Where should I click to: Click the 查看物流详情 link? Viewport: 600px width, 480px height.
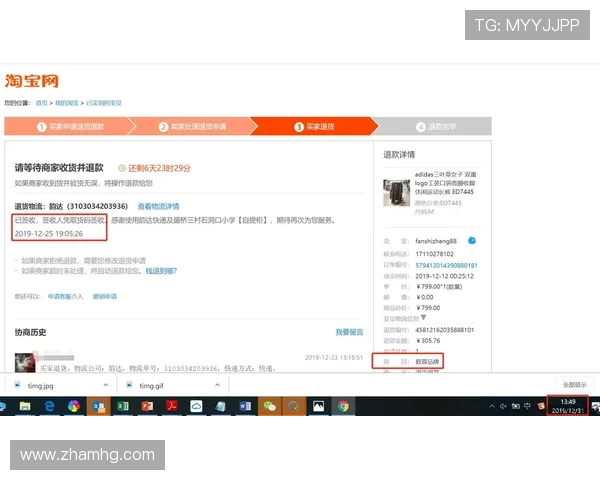(158, 206)
